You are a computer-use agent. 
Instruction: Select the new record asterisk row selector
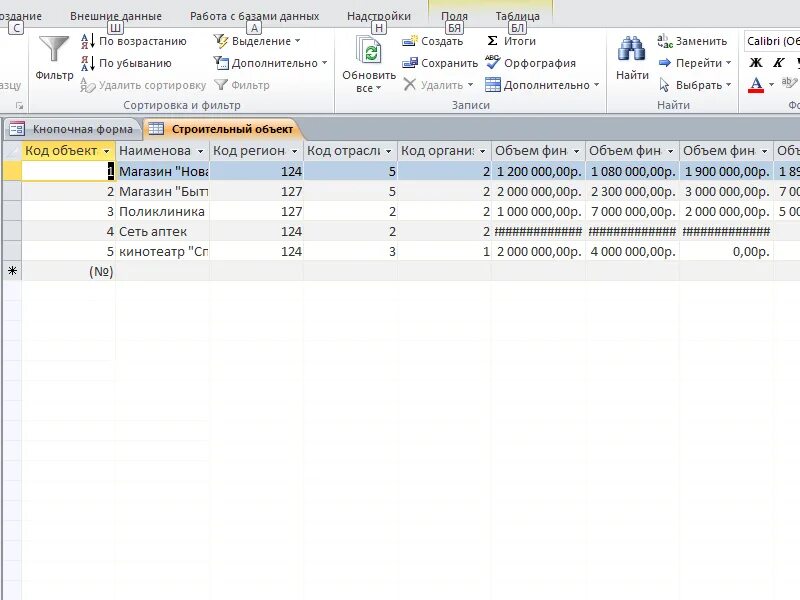(12, 271)
